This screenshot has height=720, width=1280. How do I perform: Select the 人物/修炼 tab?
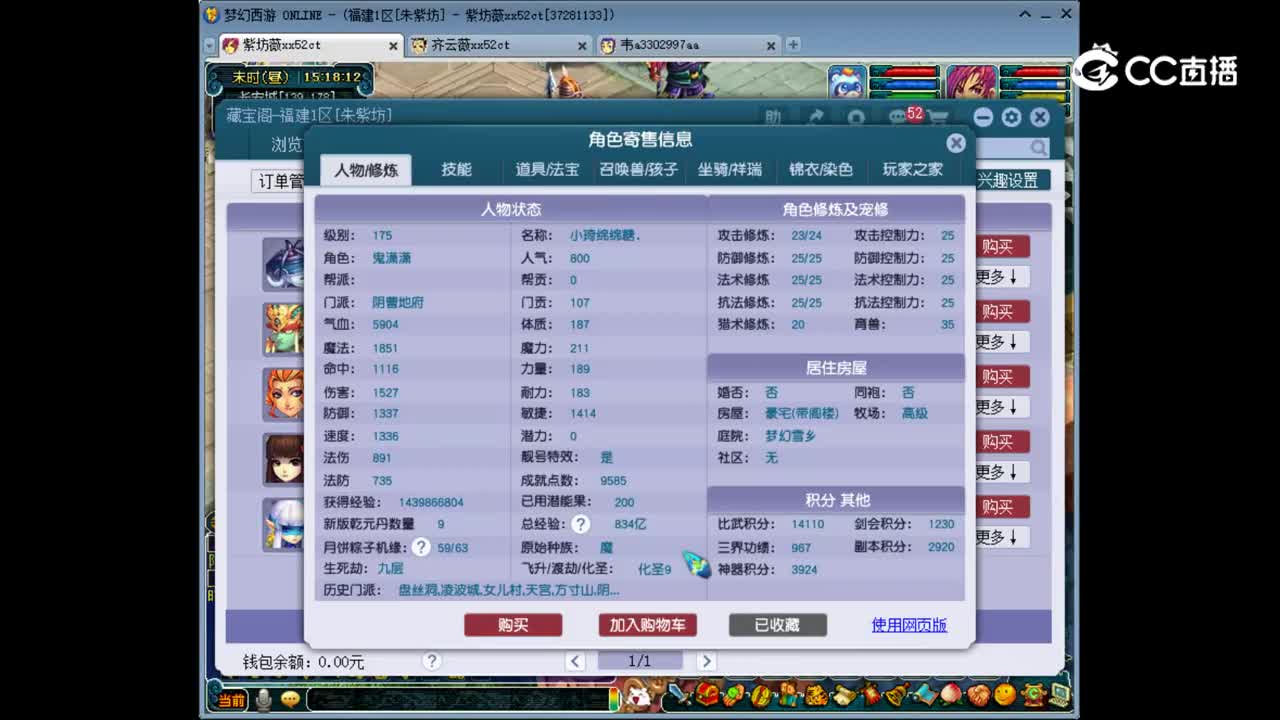[366, 170]
